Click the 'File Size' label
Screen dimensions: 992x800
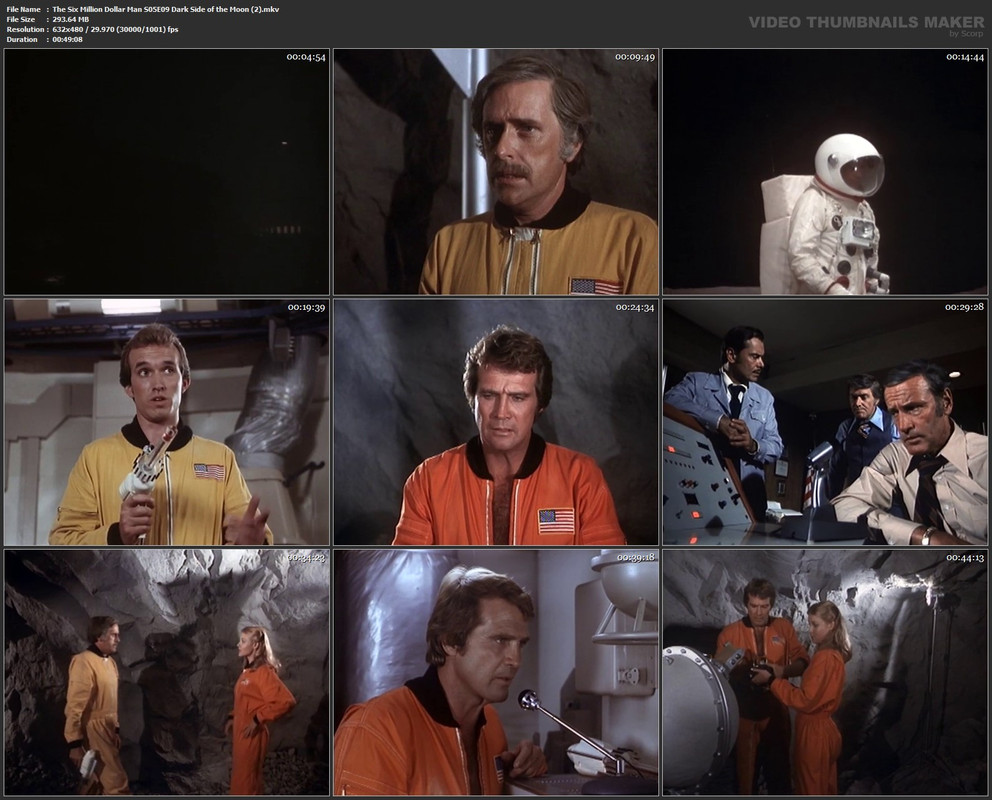tap(21, 20)
